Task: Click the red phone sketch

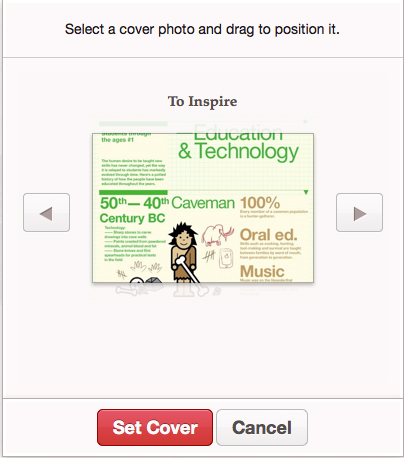Action: [x=226, y=258]
